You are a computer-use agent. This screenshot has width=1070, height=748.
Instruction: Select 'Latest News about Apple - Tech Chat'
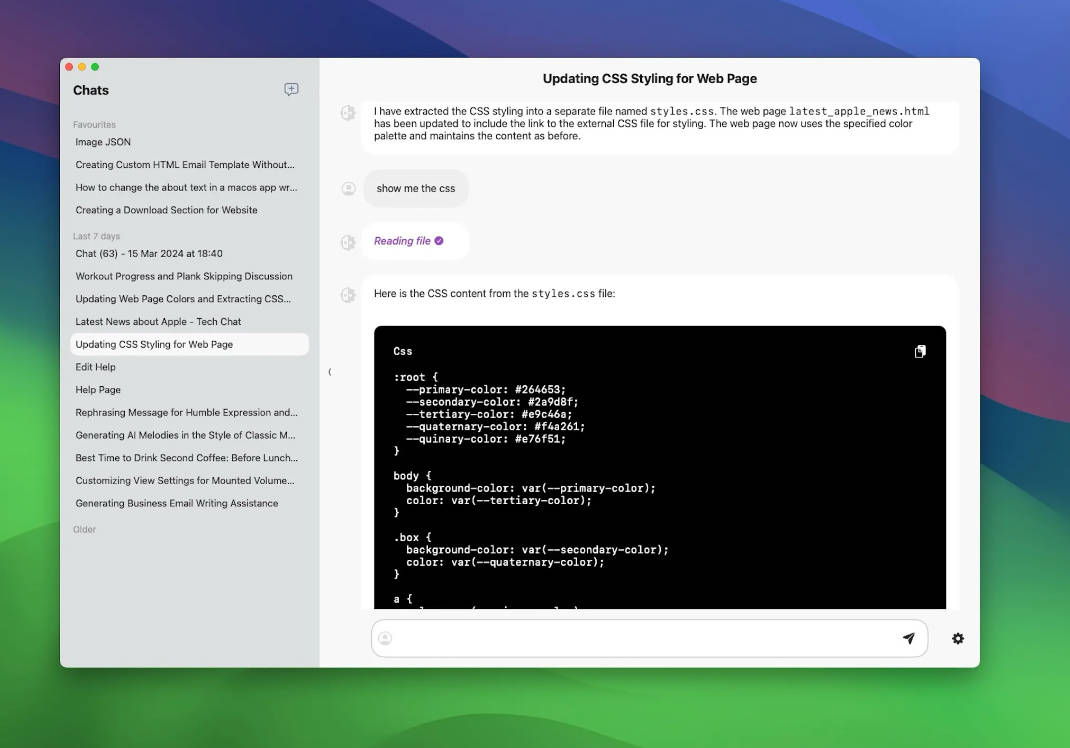tap(158, 321)
